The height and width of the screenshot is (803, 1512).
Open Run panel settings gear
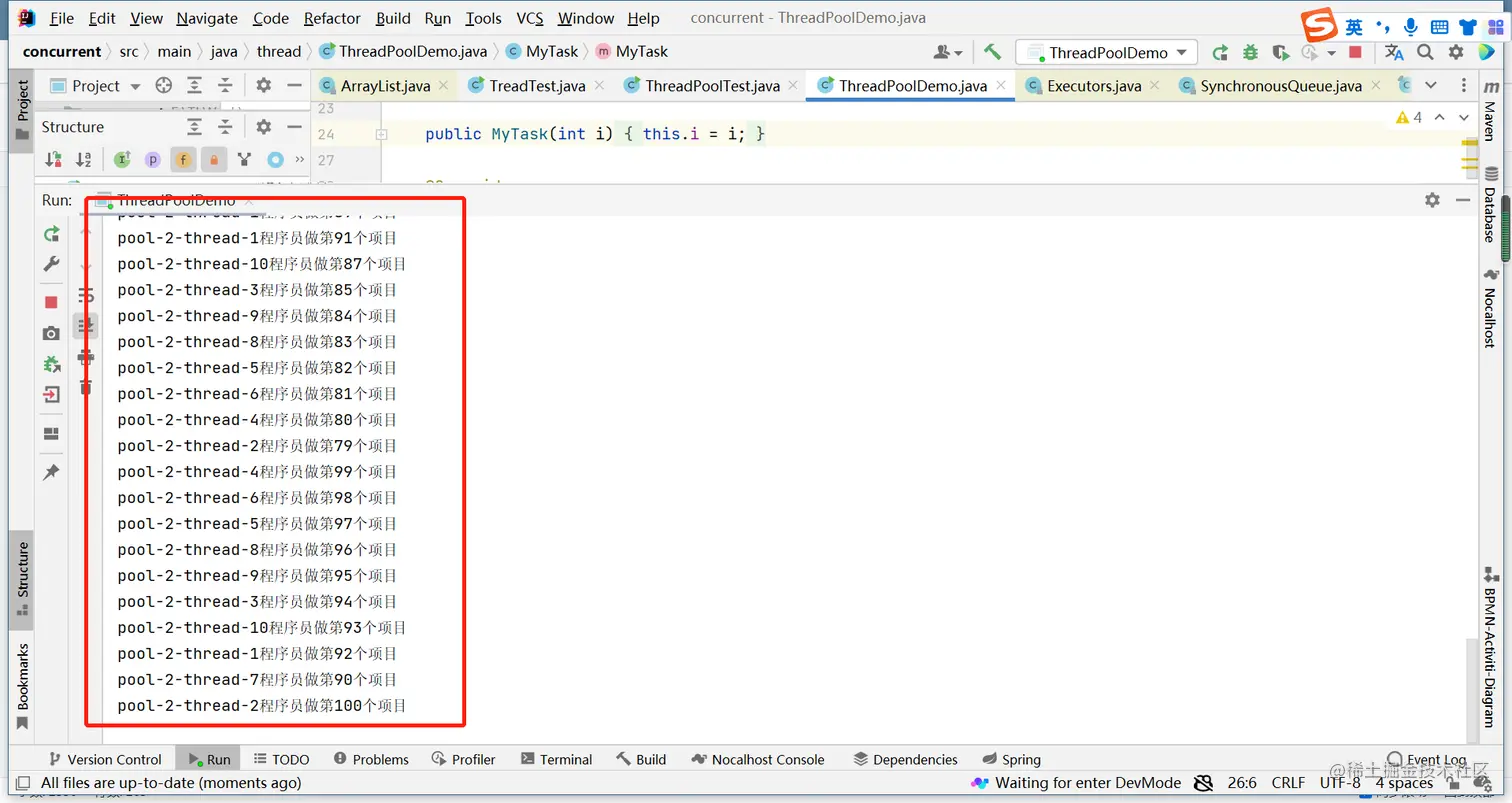tap(1432, 200)
